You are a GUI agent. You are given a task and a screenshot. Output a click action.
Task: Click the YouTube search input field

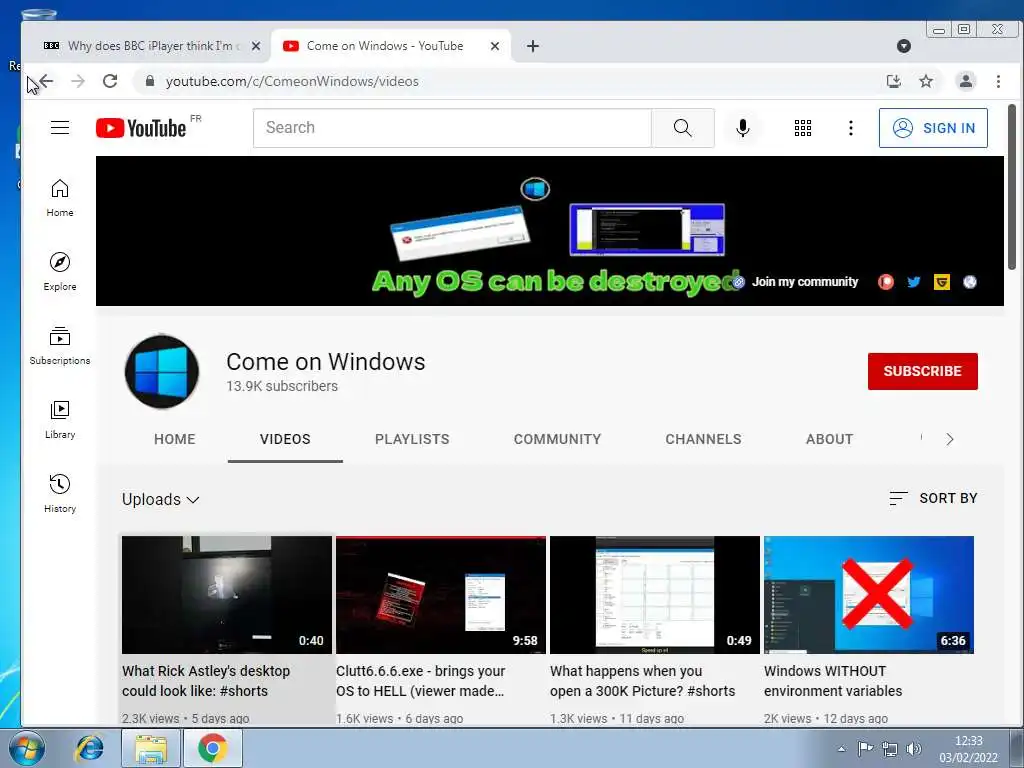pyautogui.click(x=452, y=128)
